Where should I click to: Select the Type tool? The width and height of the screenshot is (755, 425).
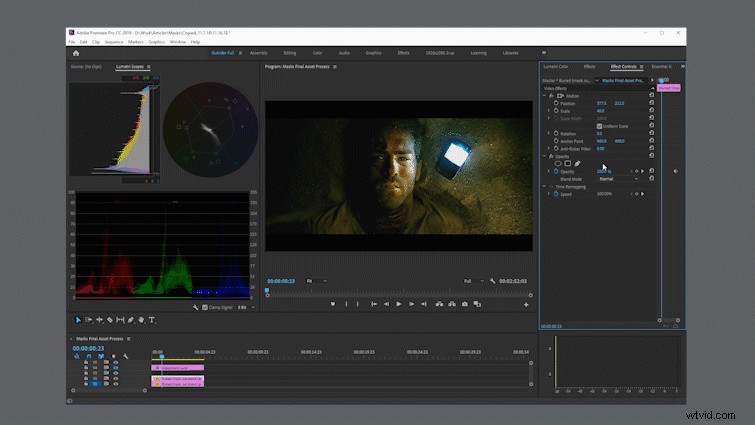pos(152,320)
